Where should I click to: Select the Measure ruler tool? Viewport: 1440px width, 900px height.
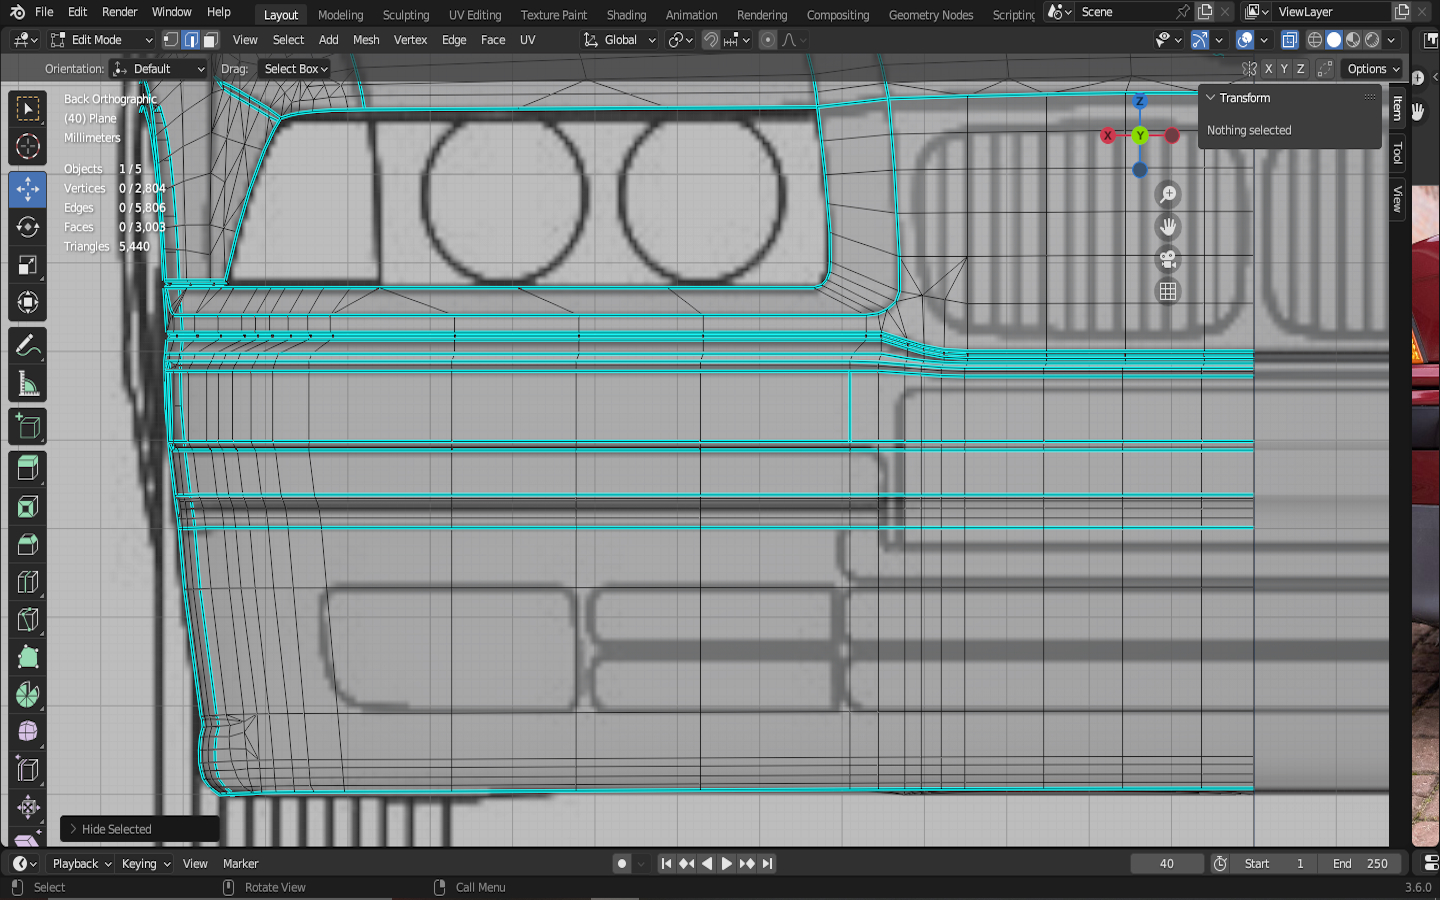point(28,384)
